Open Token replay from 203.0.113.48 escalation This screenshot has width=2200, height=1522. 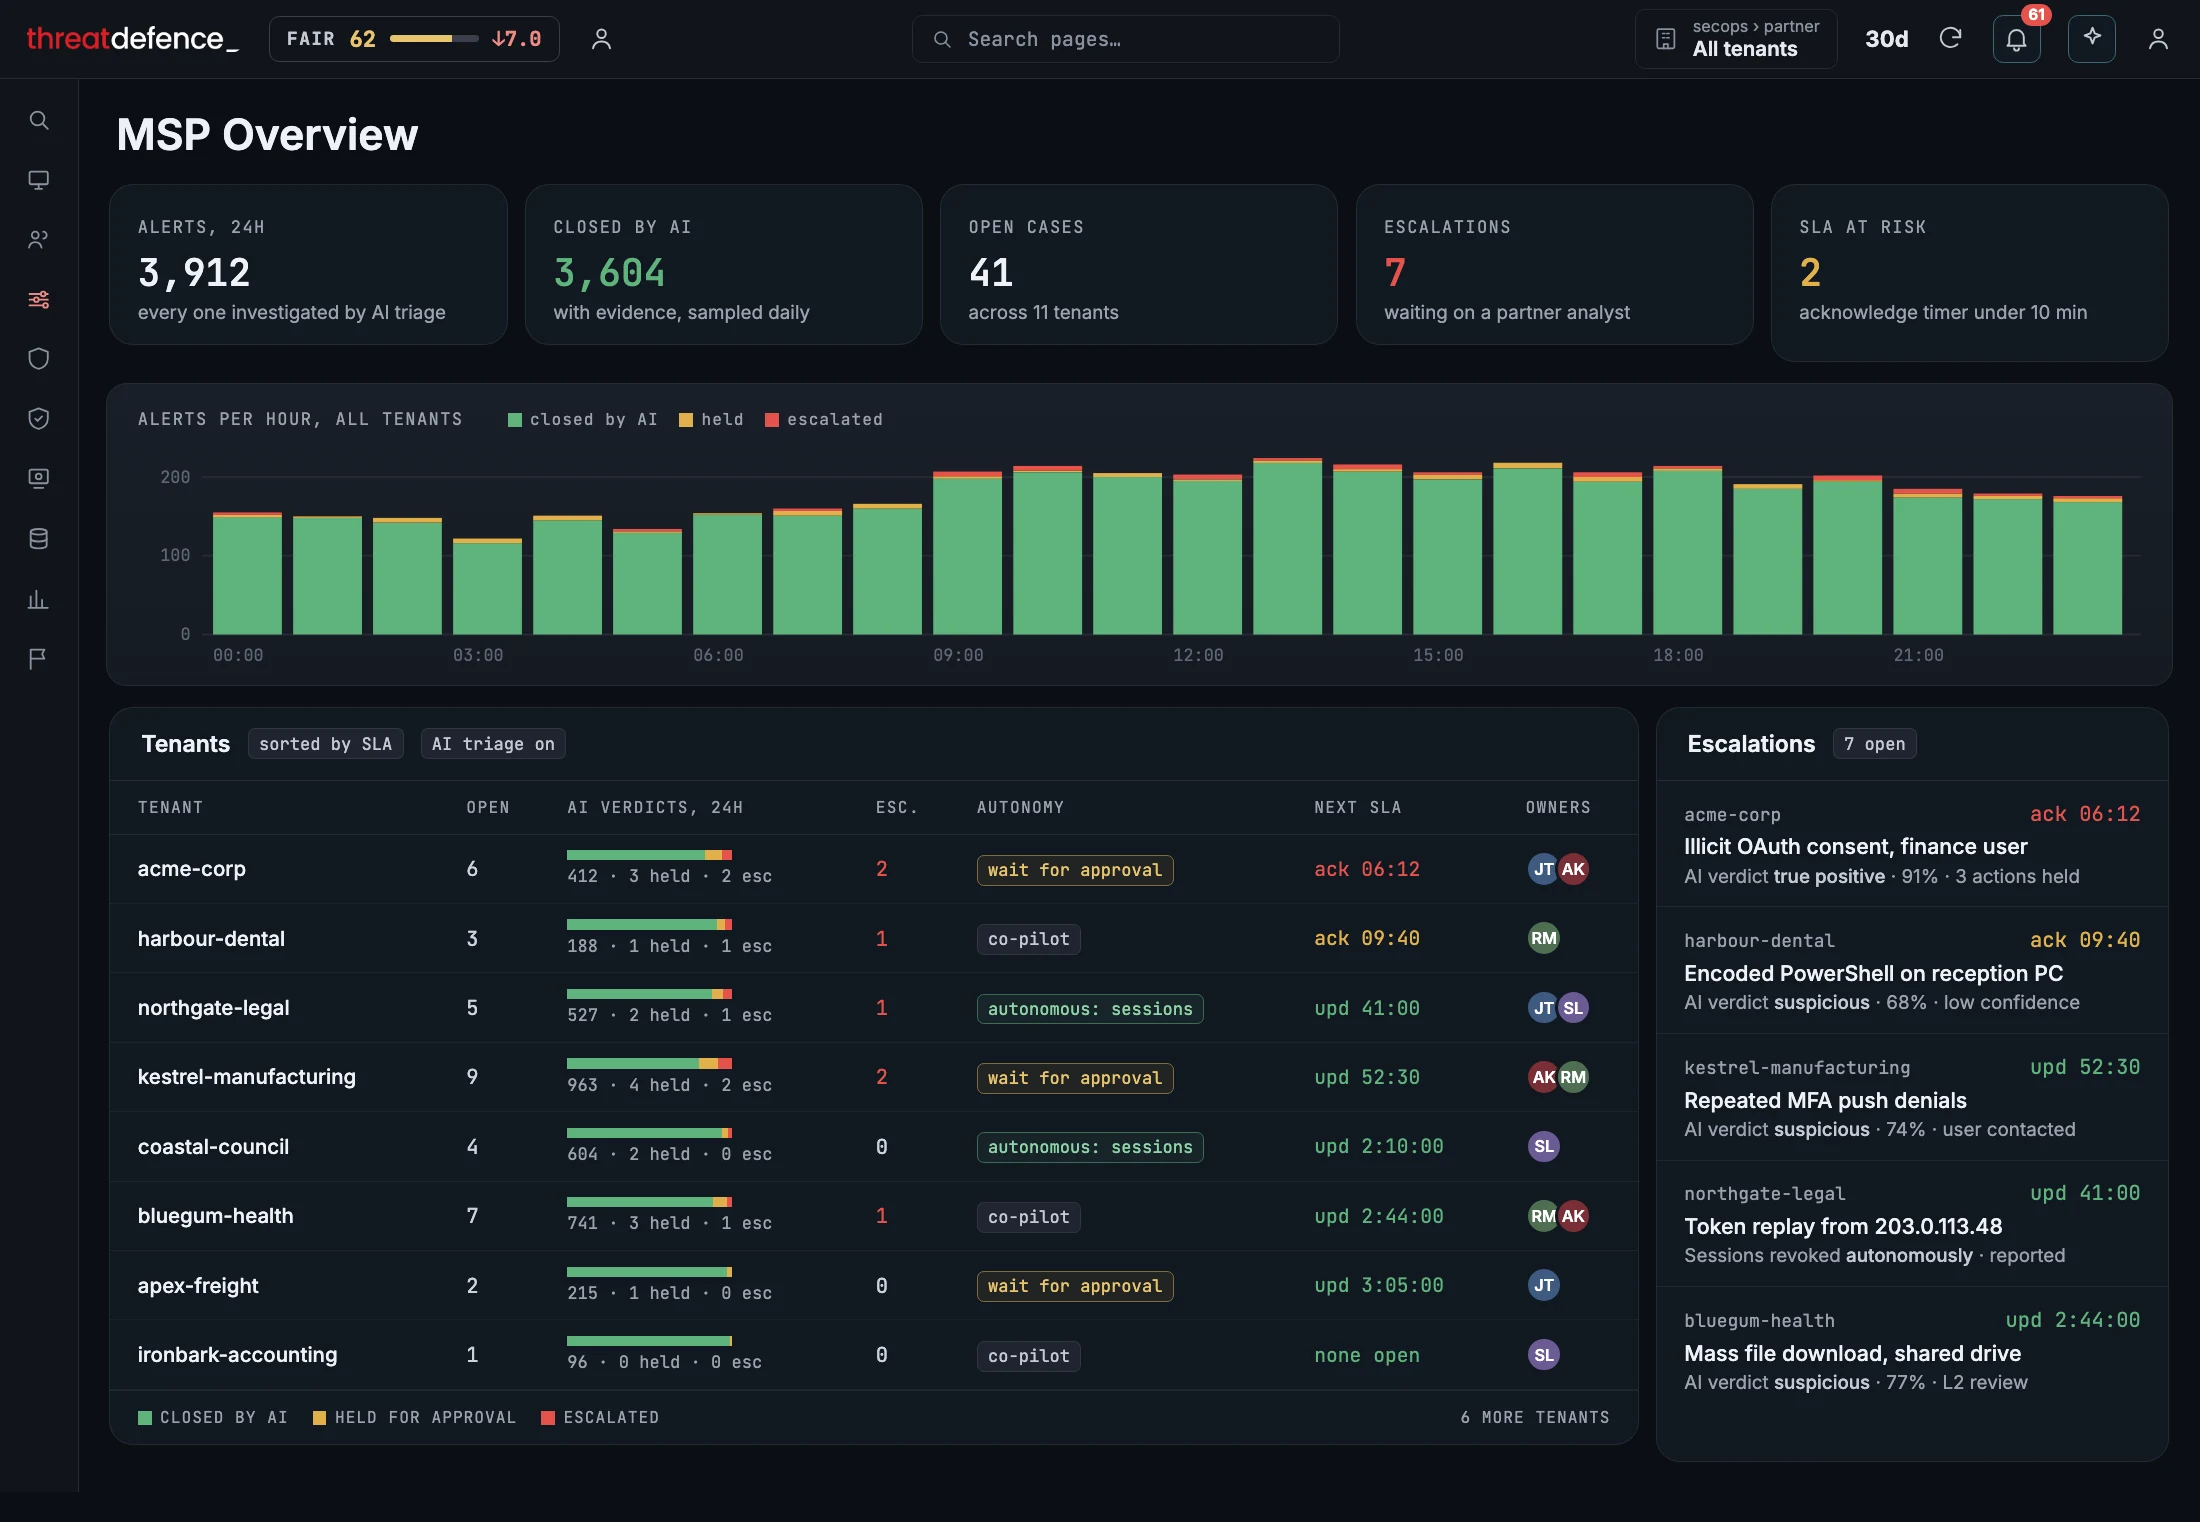(1912, 1224)
